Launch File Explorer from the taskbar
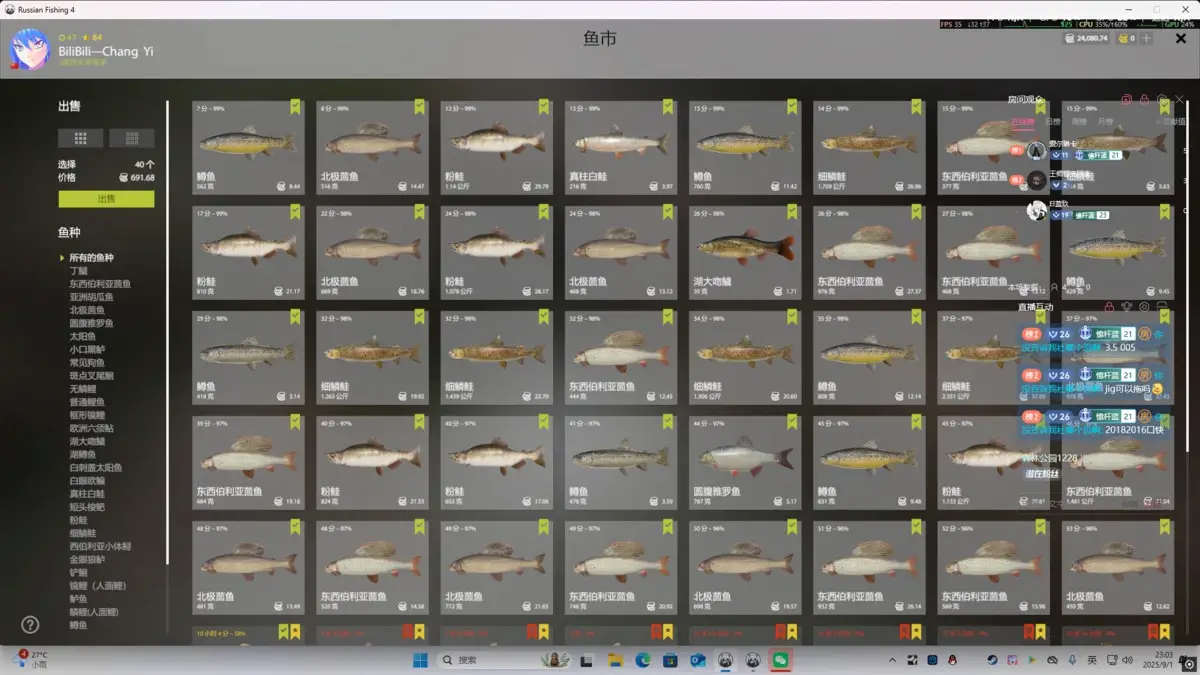This screenshot has height=675, width=1200. (615, 660)
